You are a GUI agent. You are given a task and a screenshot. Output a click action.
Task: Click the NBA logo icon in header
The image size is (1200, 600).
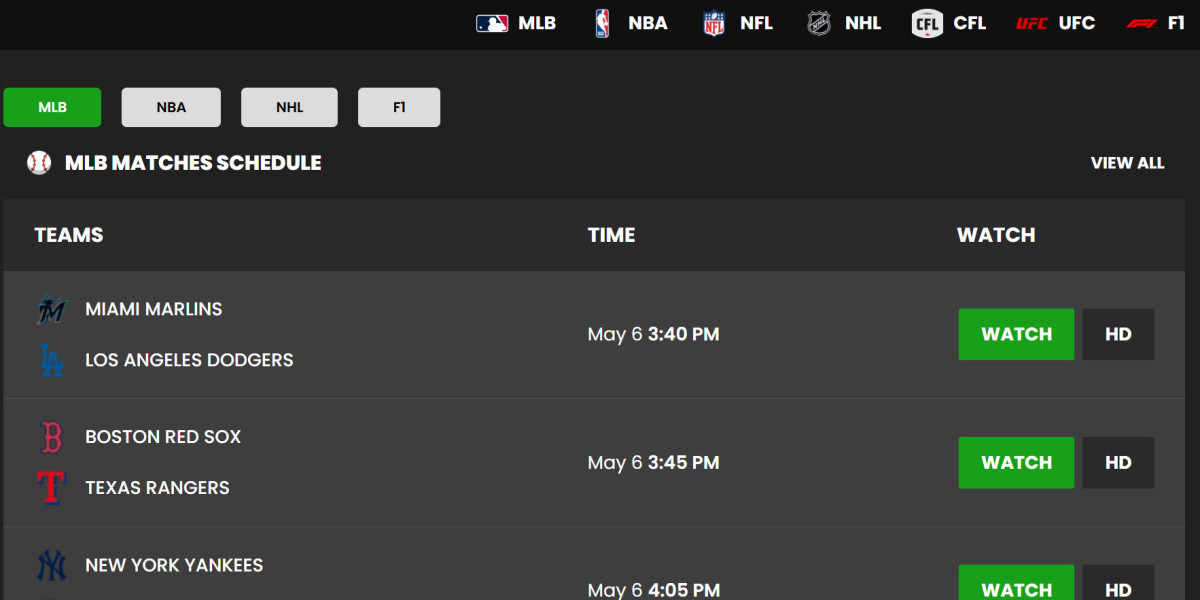pos(602,23)
